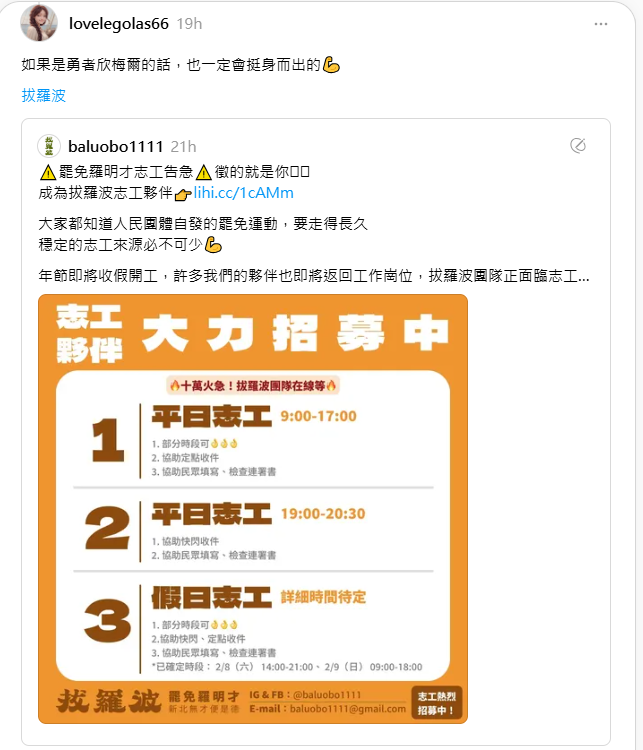643x750 pixels.
Task: Click the pointing hand emoji before link
Action: pos(183,194)
